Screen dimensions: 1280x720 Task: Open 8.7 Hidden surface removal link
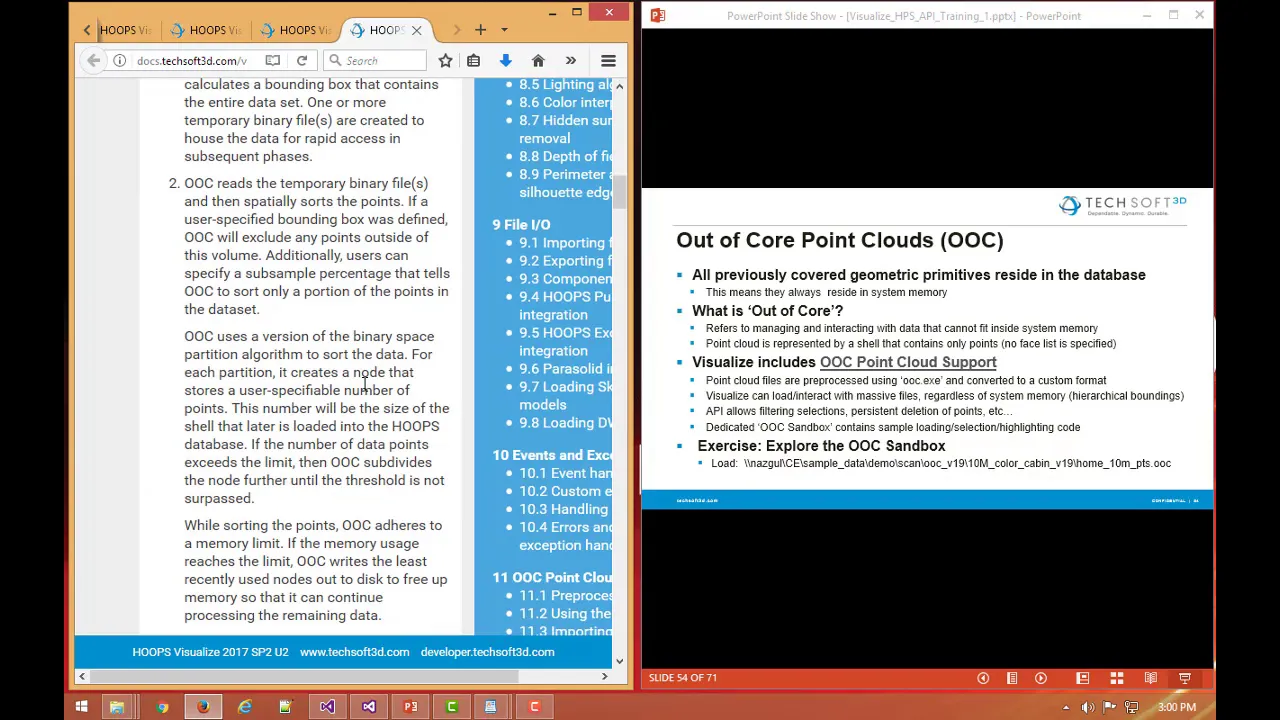[565, 129]
